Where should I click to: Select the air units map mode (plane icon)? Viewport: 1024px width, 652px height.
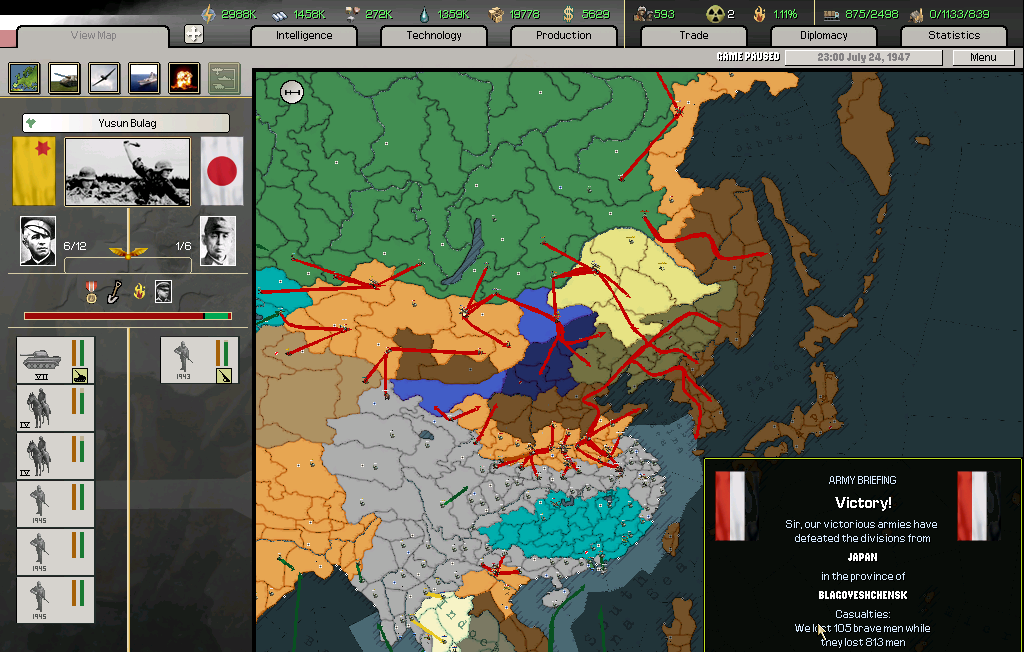click(x=104, y=78)
